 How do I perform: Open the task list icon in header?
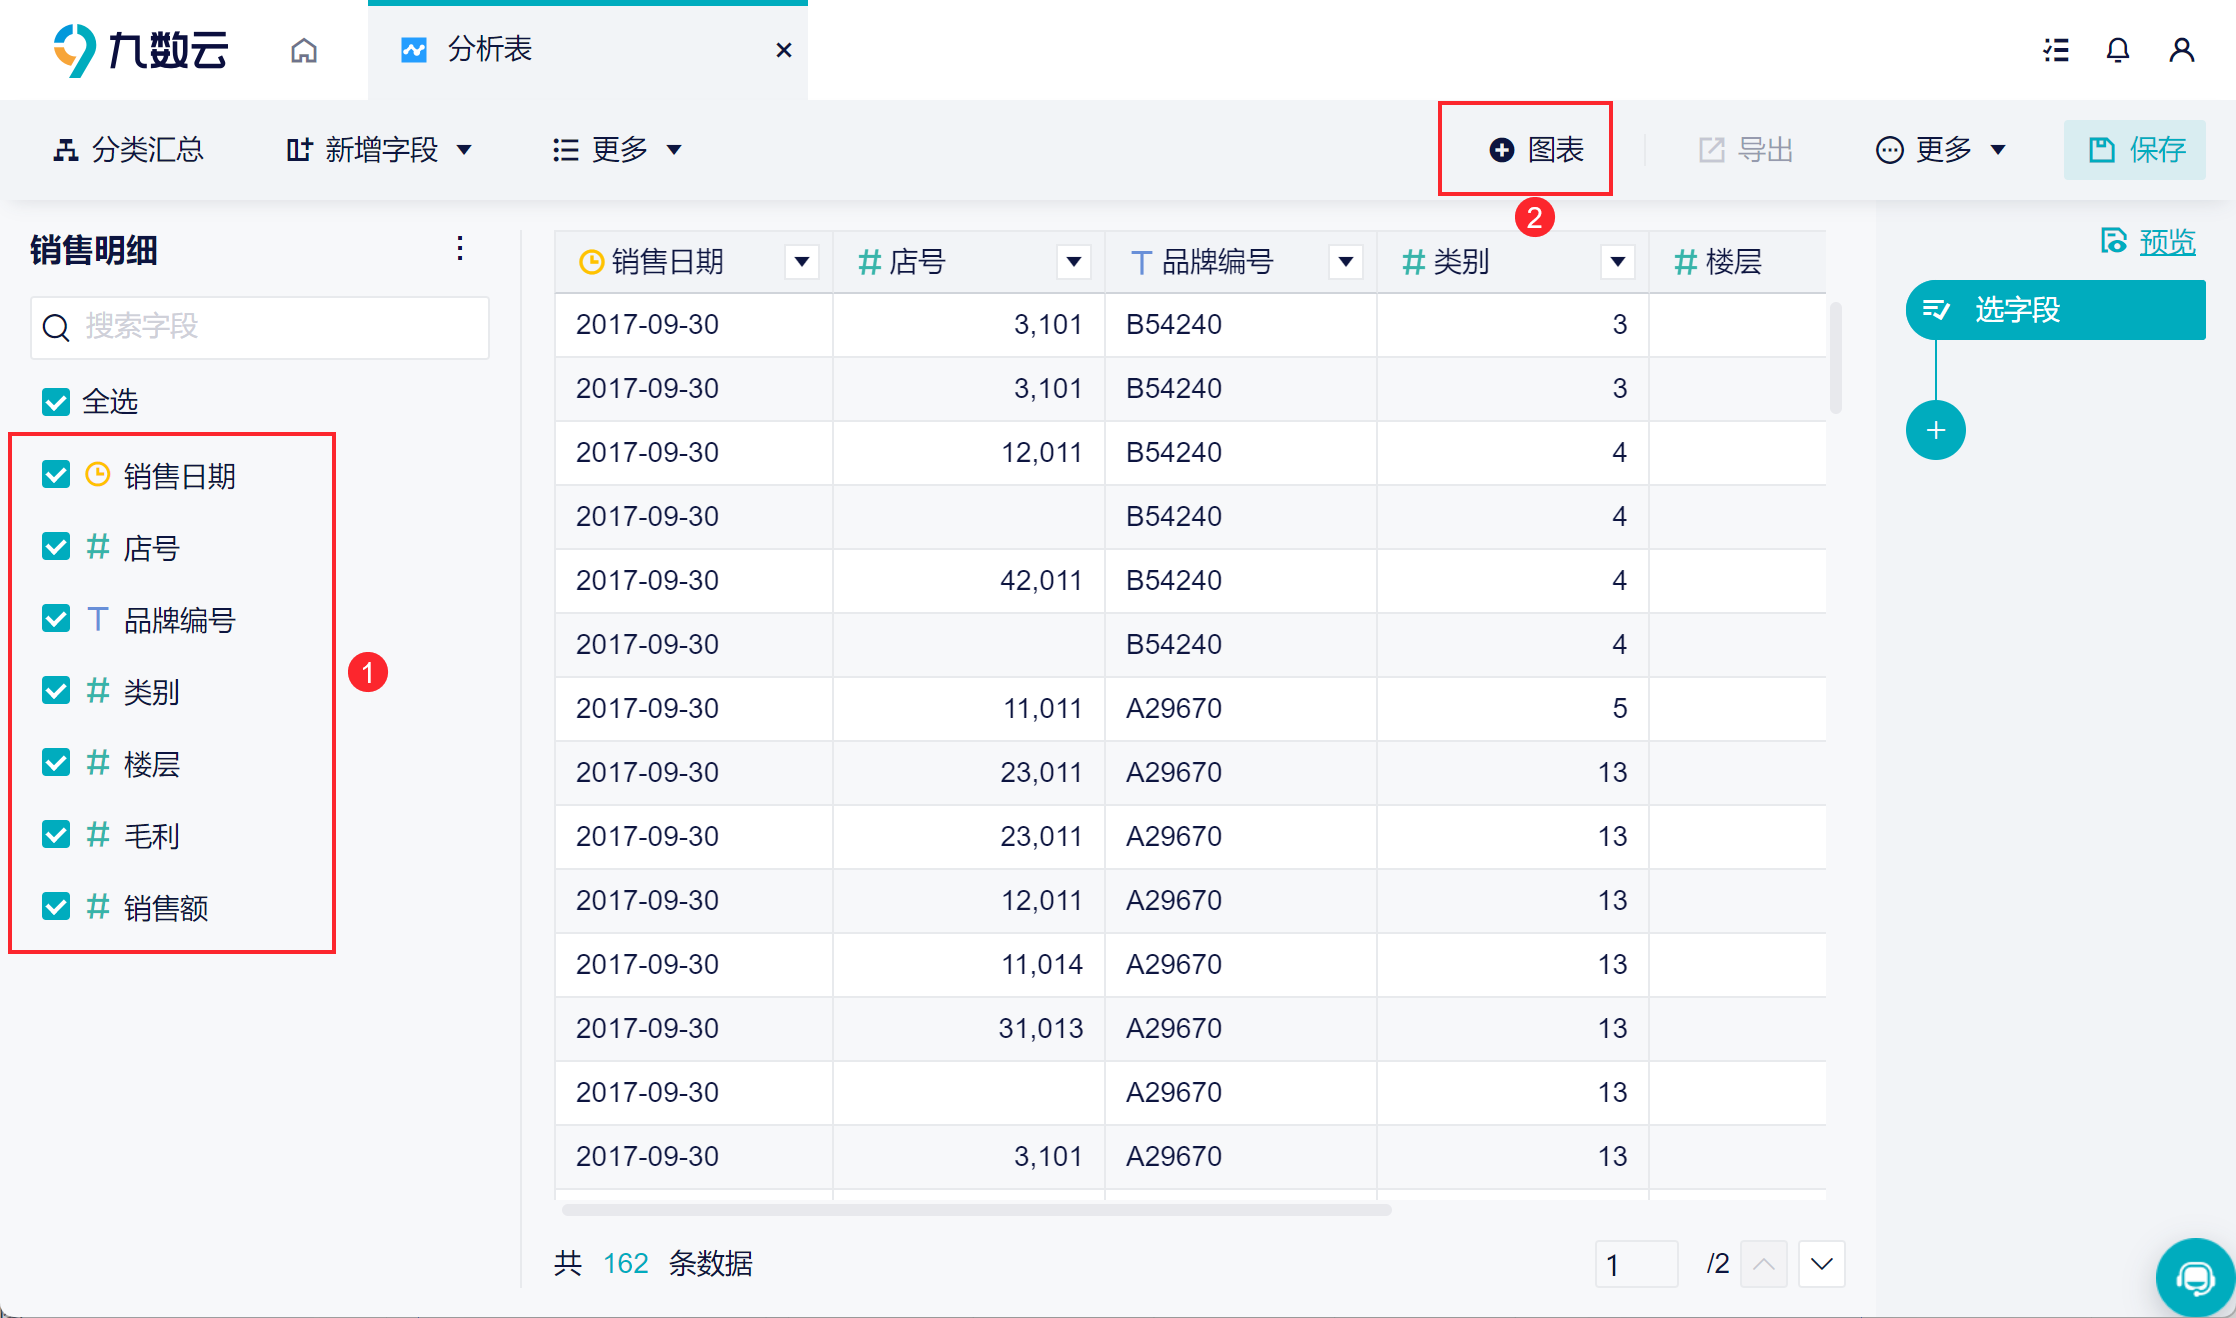pyautogui.click(x=2055, y=50)
